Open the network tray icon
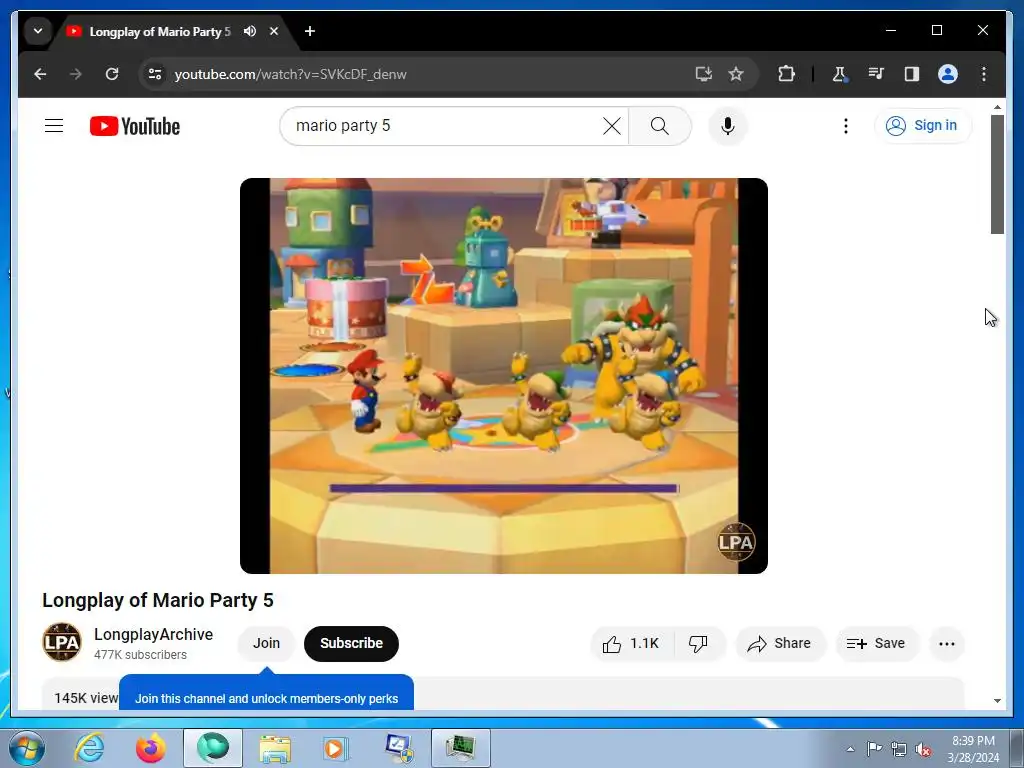Viewport: 1024px width, 768px height. [x=899, y=749]
